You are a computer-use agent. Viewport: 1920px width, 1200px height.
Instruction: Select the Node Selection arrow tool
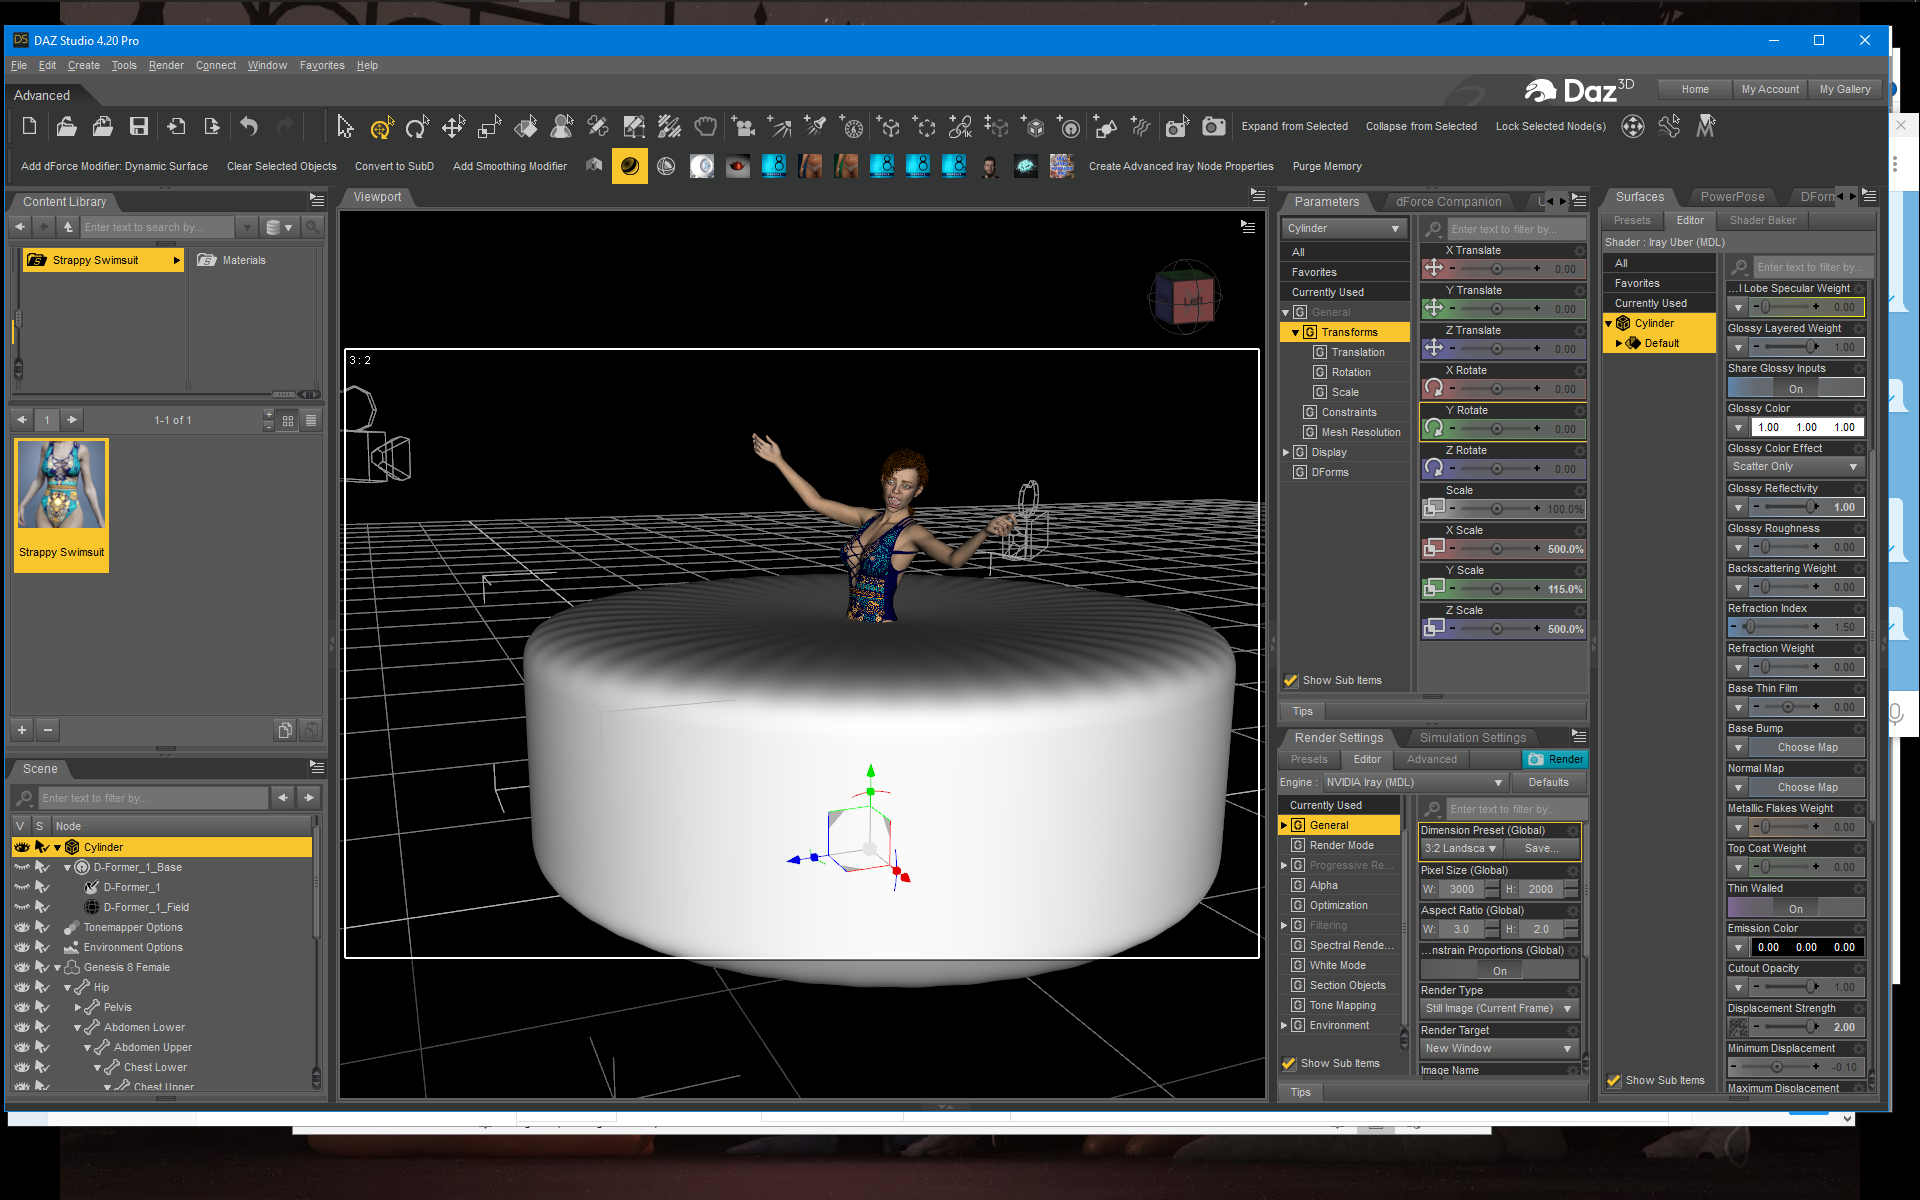(x=345, y=127)
